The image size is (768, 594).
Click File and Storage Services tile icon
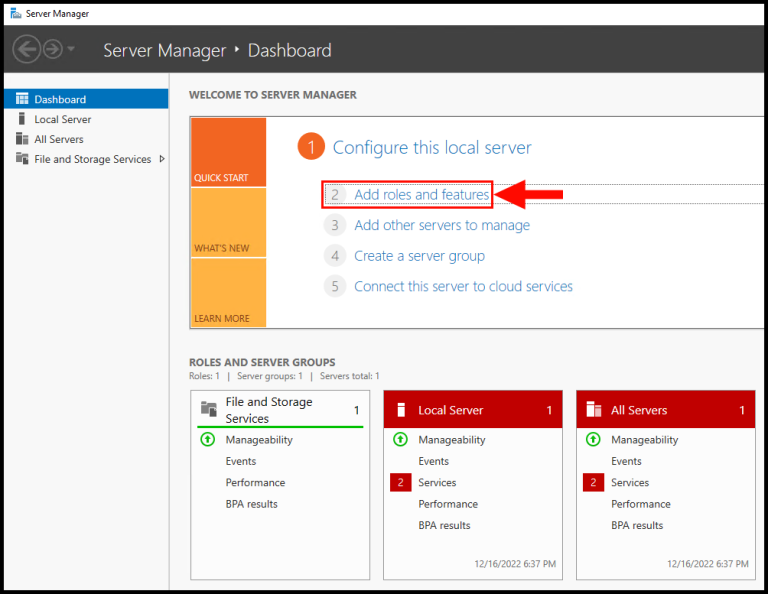pos(208,409)
